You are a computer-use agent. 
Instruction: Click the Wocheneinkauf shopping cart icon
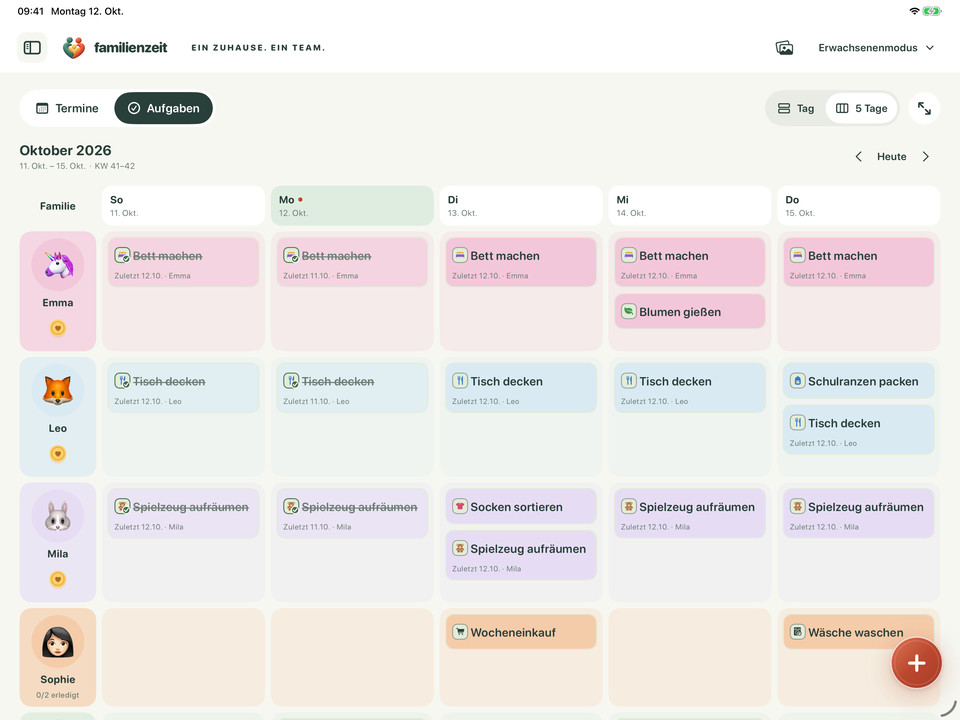[x=460, y=632]
